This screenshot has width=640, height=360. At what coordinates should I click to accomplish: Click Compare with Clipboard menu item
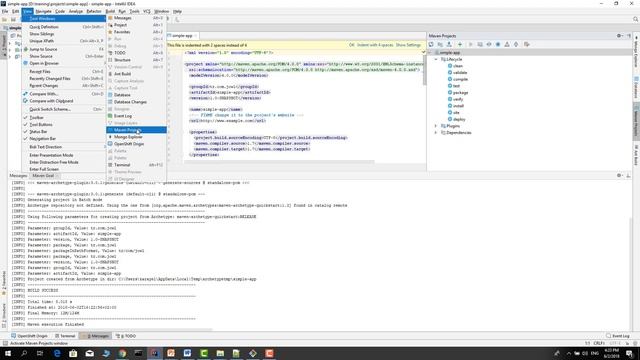click(64, 101)
